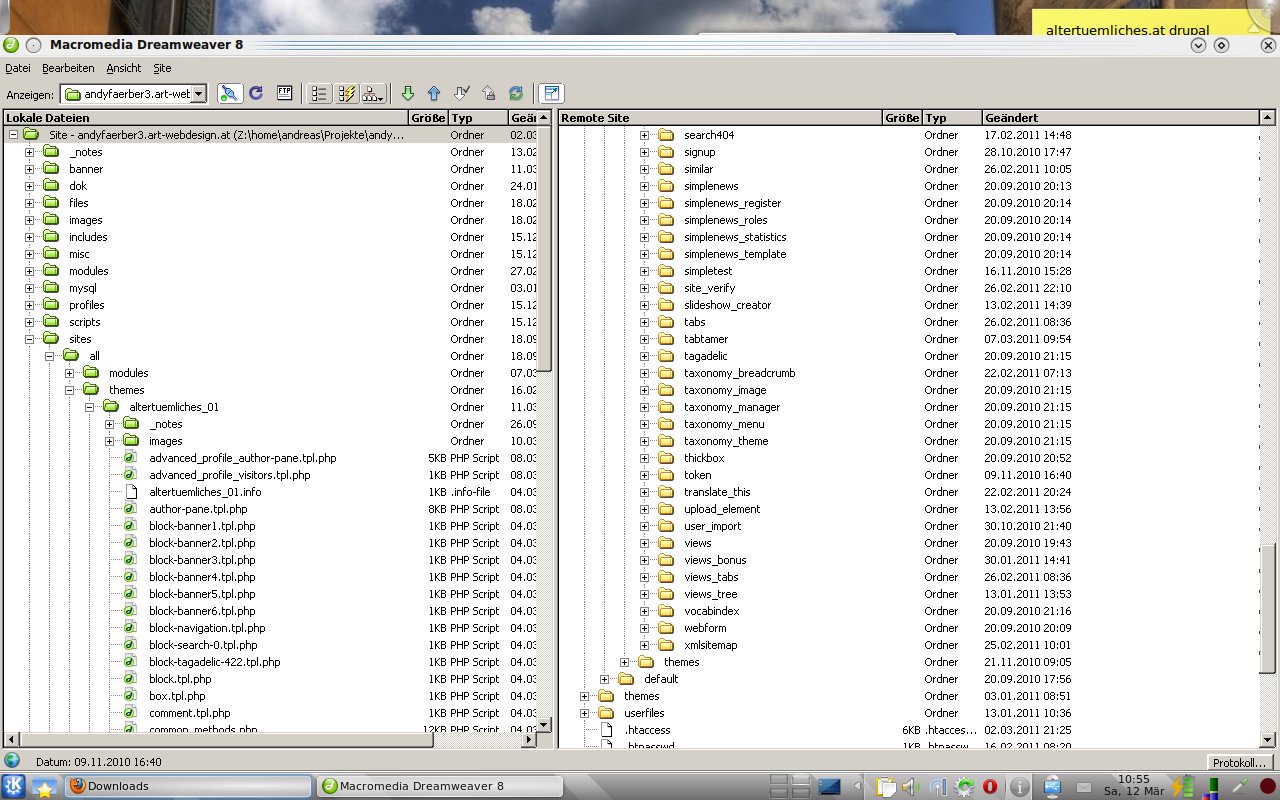Screen dimensions: 1280x800
Task: Open the site selection dropdown
Action: pyautogui.click(x=198, y=94)
